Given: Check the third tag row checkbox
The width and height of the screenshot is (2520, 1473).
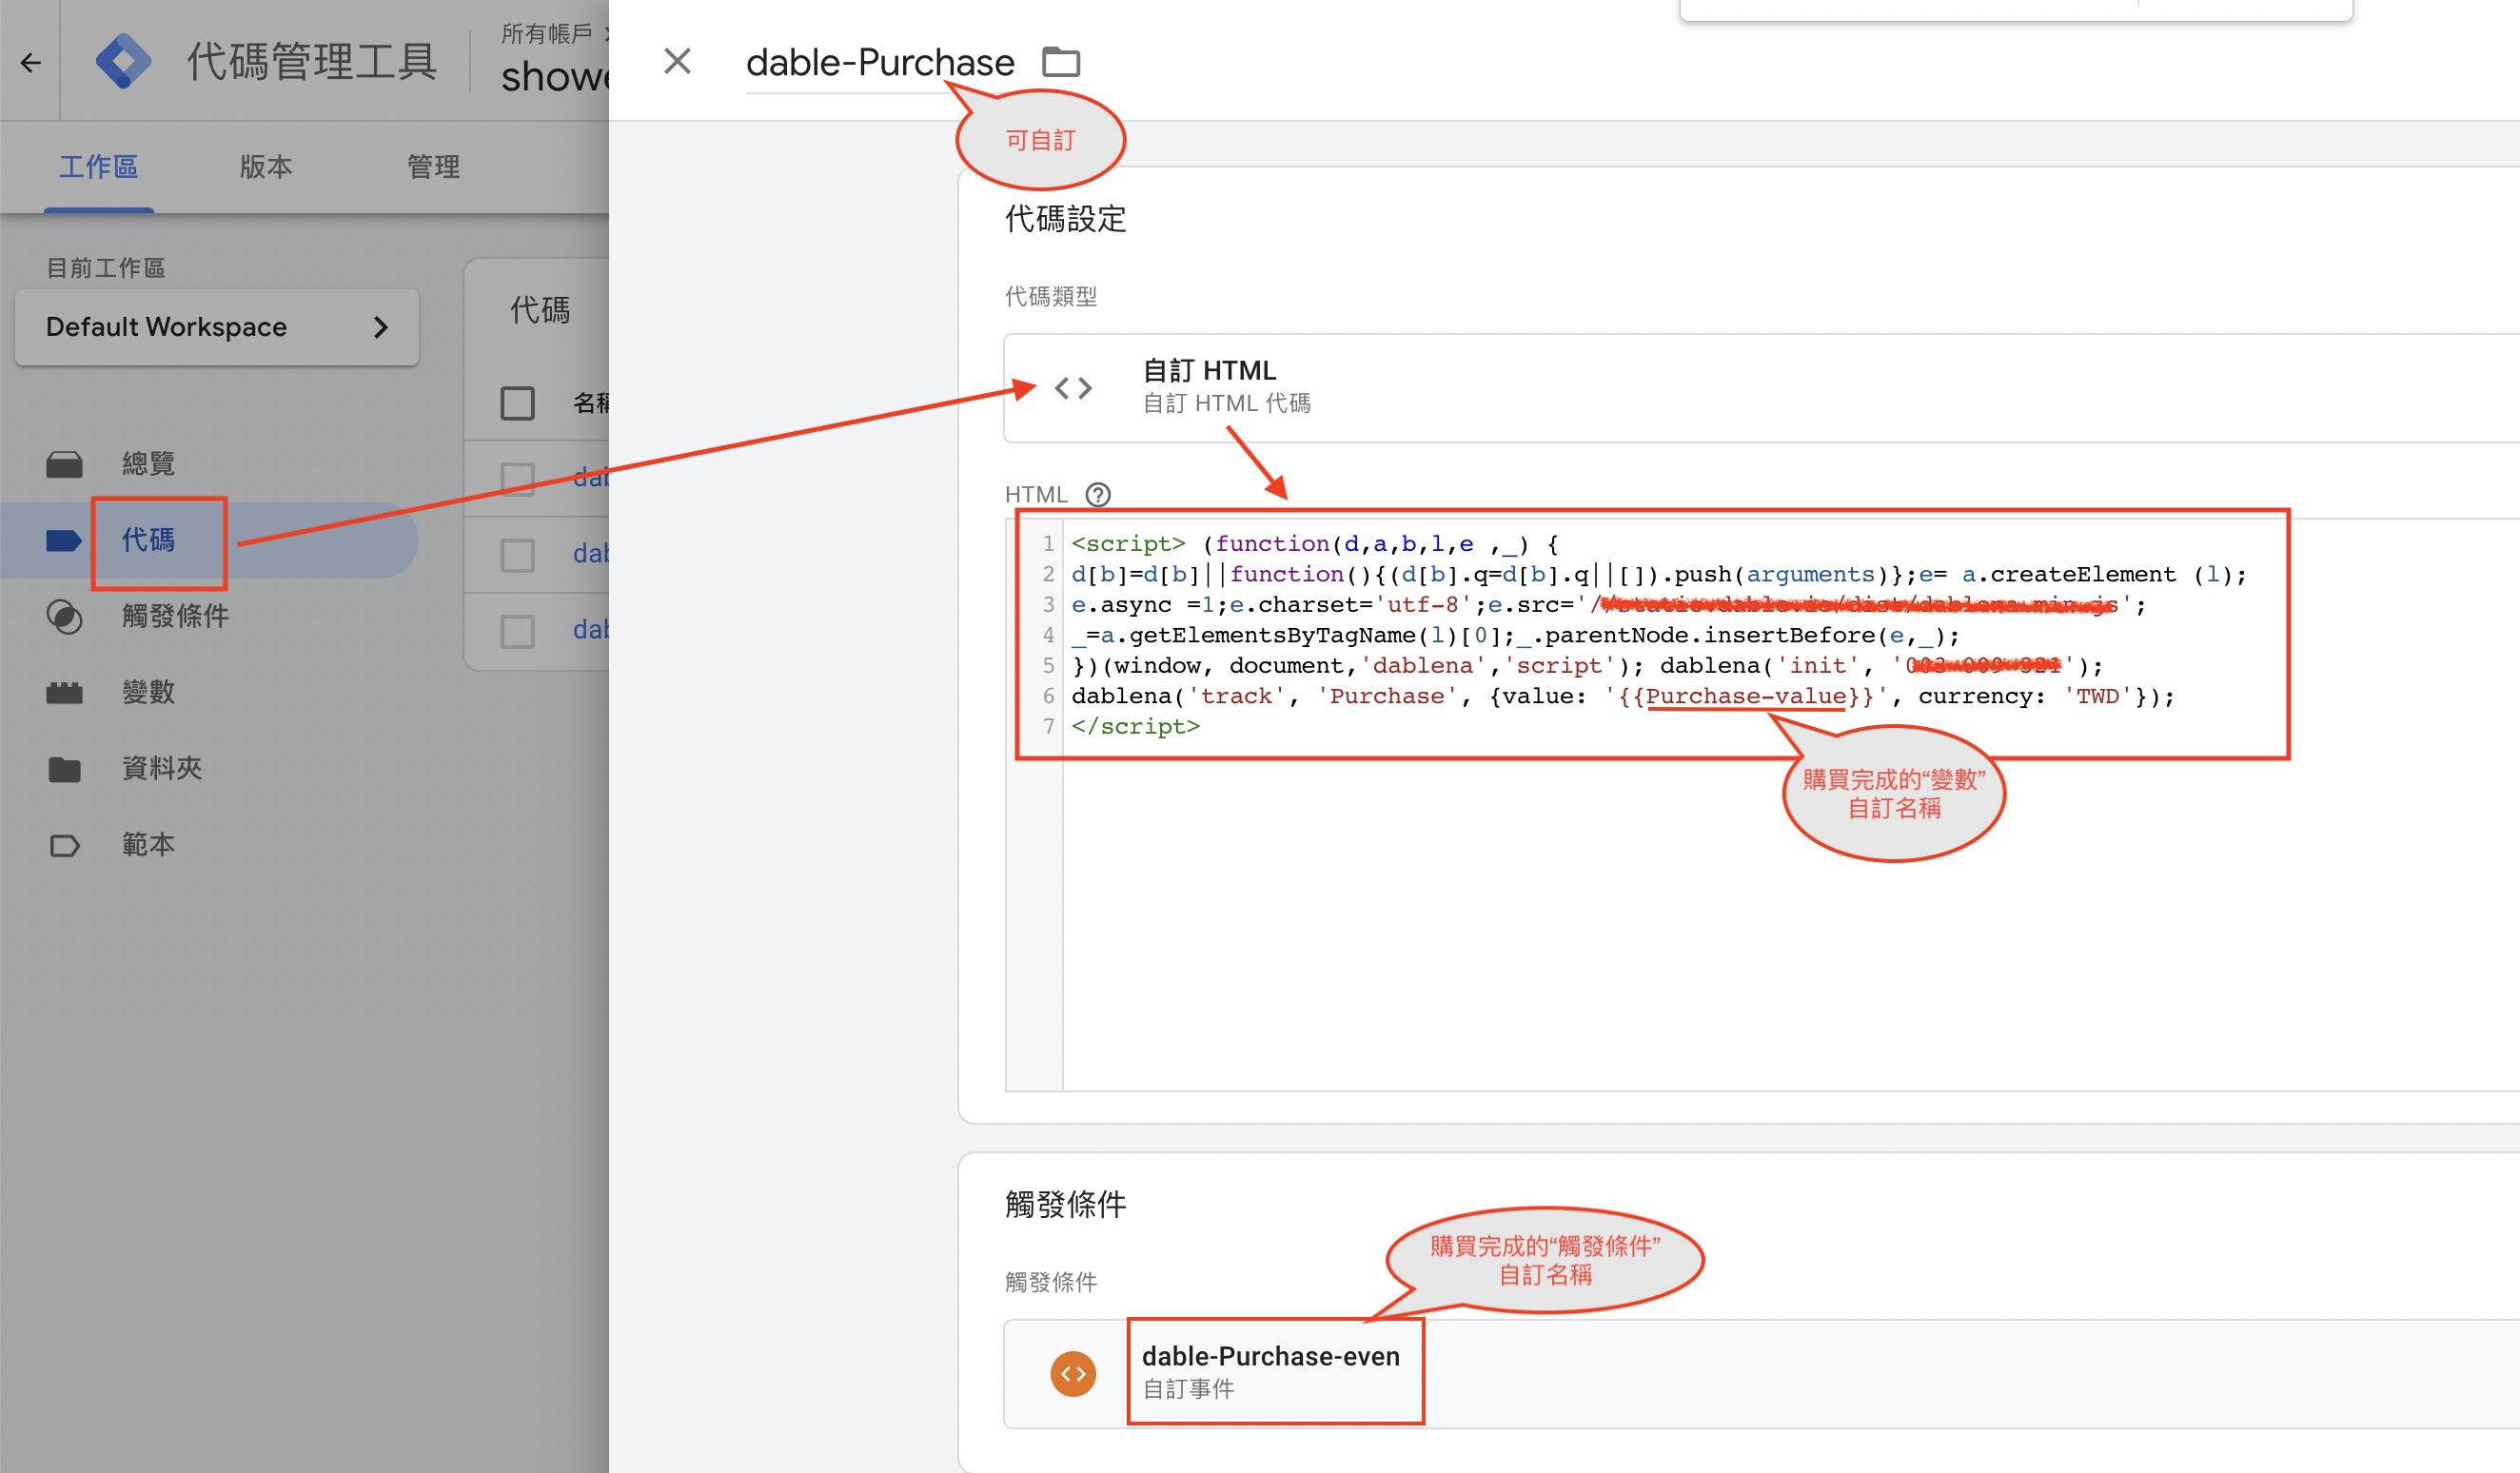Looking at the screenshot, I should (x=517, y=630).
